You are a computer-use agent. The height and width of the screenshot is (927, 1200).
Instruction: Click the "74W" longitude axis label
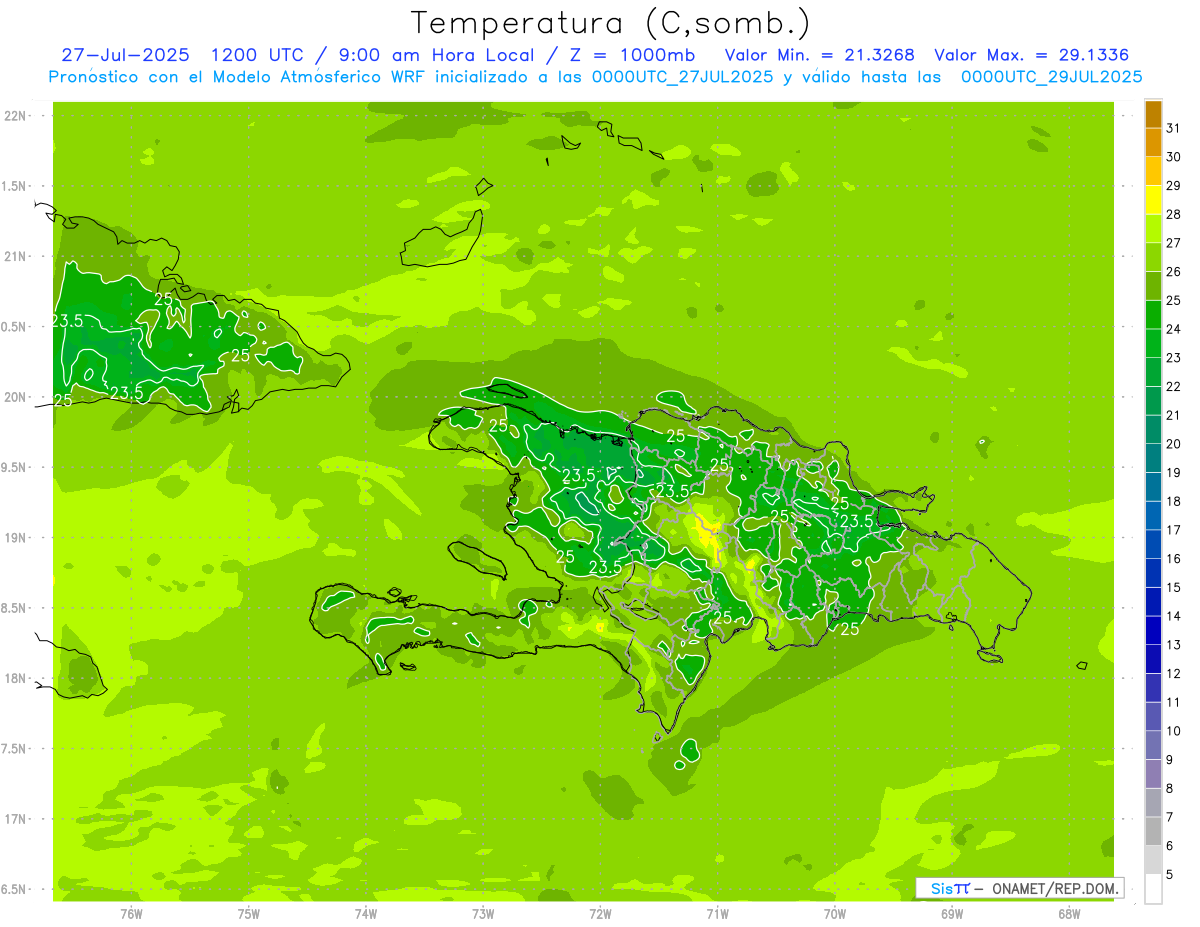(366, 913)
